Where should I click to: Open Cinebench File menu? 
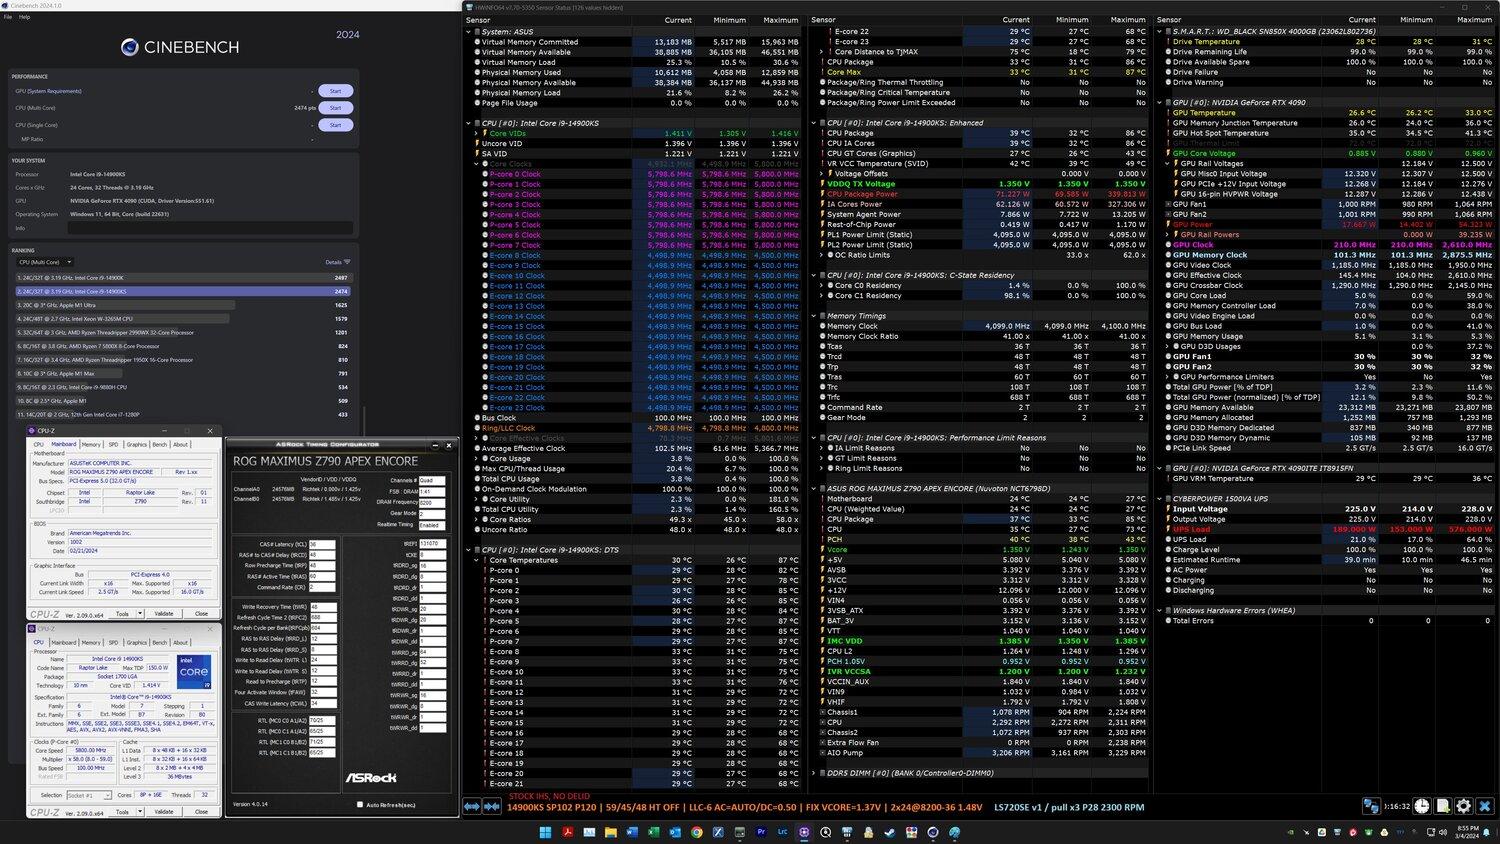(8, 17)
